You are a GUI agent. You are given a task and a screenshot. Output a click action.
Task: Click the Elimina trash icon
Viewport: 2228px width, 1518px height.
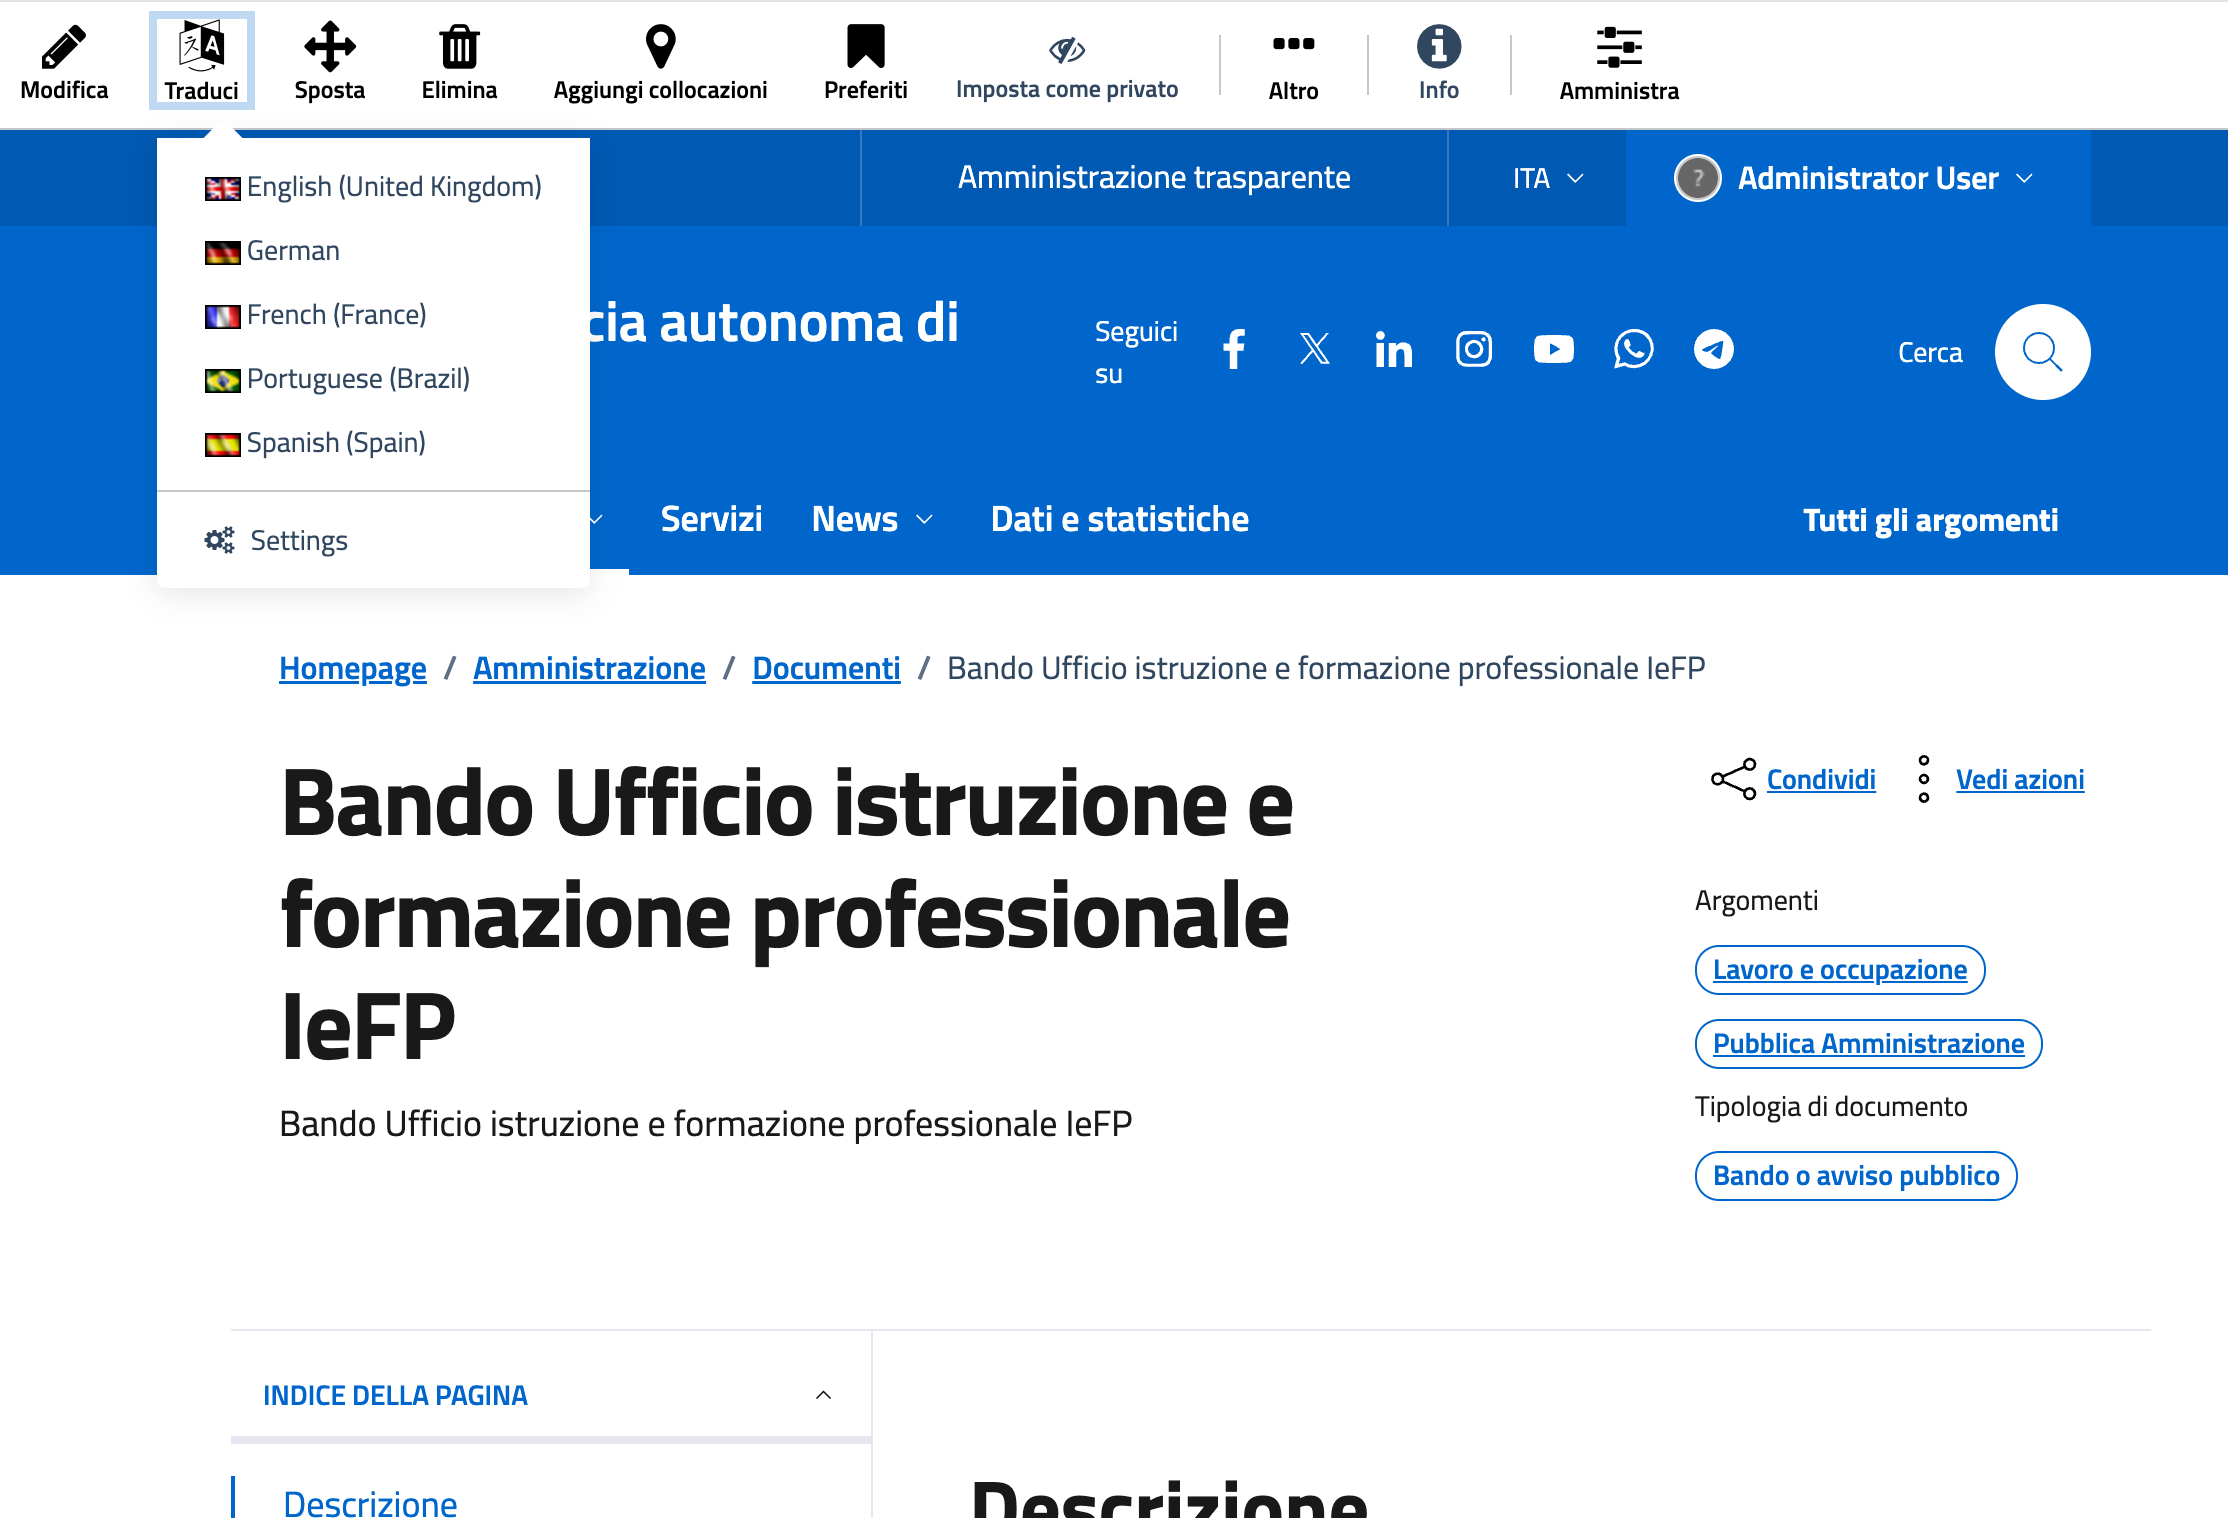pos(459,47)
